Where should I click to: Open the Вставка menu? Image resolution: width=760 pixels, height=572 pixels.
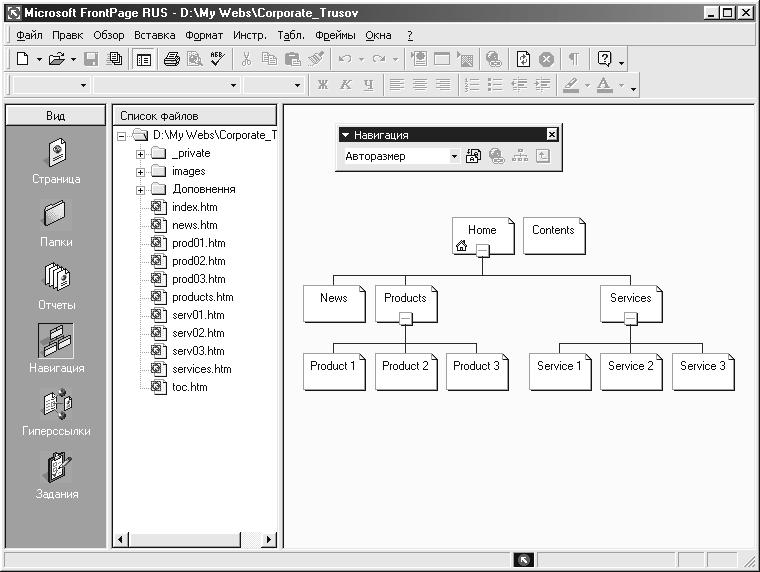155,35
